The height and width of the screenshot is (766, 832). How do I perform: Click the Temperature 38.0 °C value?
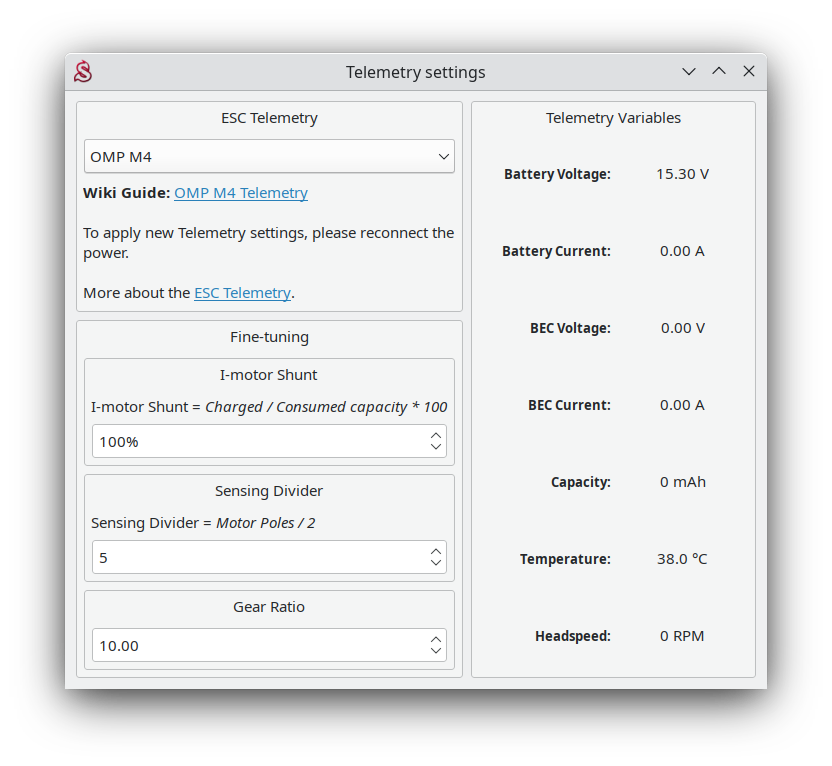pos(682,559)
